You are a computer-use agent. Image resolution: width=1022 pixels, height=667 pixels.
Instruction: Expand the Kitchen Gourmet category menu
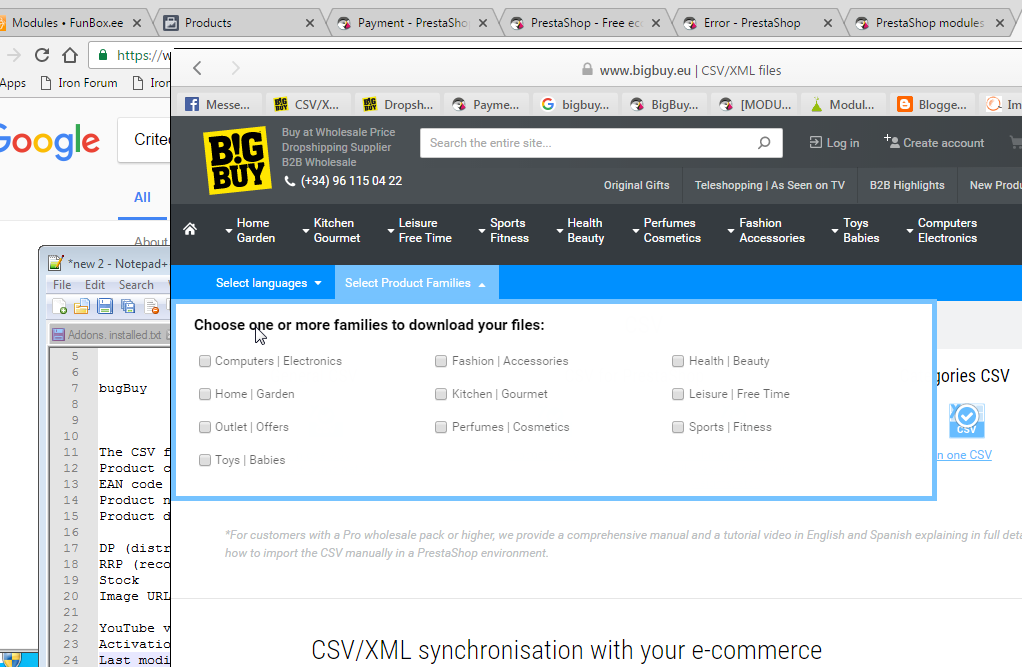click(331, 231)
